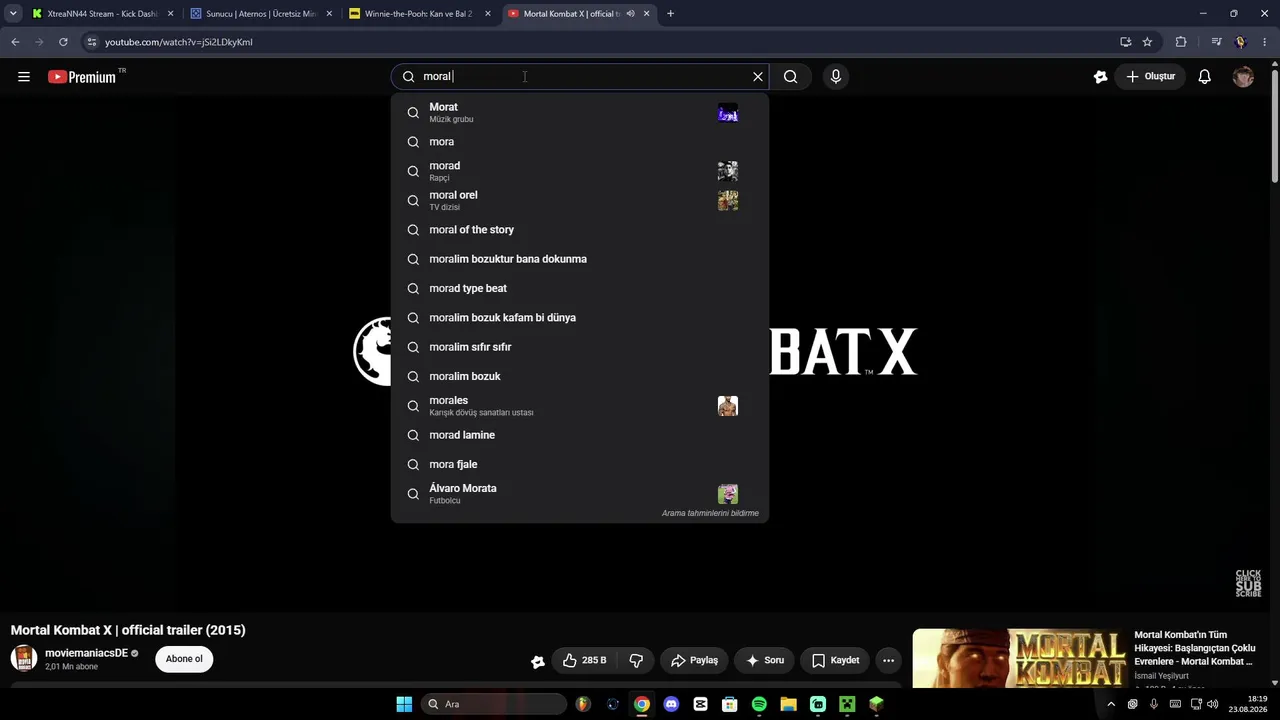Clear the search box with the X
Screen dimensions: 1280x720
[758, 77]
